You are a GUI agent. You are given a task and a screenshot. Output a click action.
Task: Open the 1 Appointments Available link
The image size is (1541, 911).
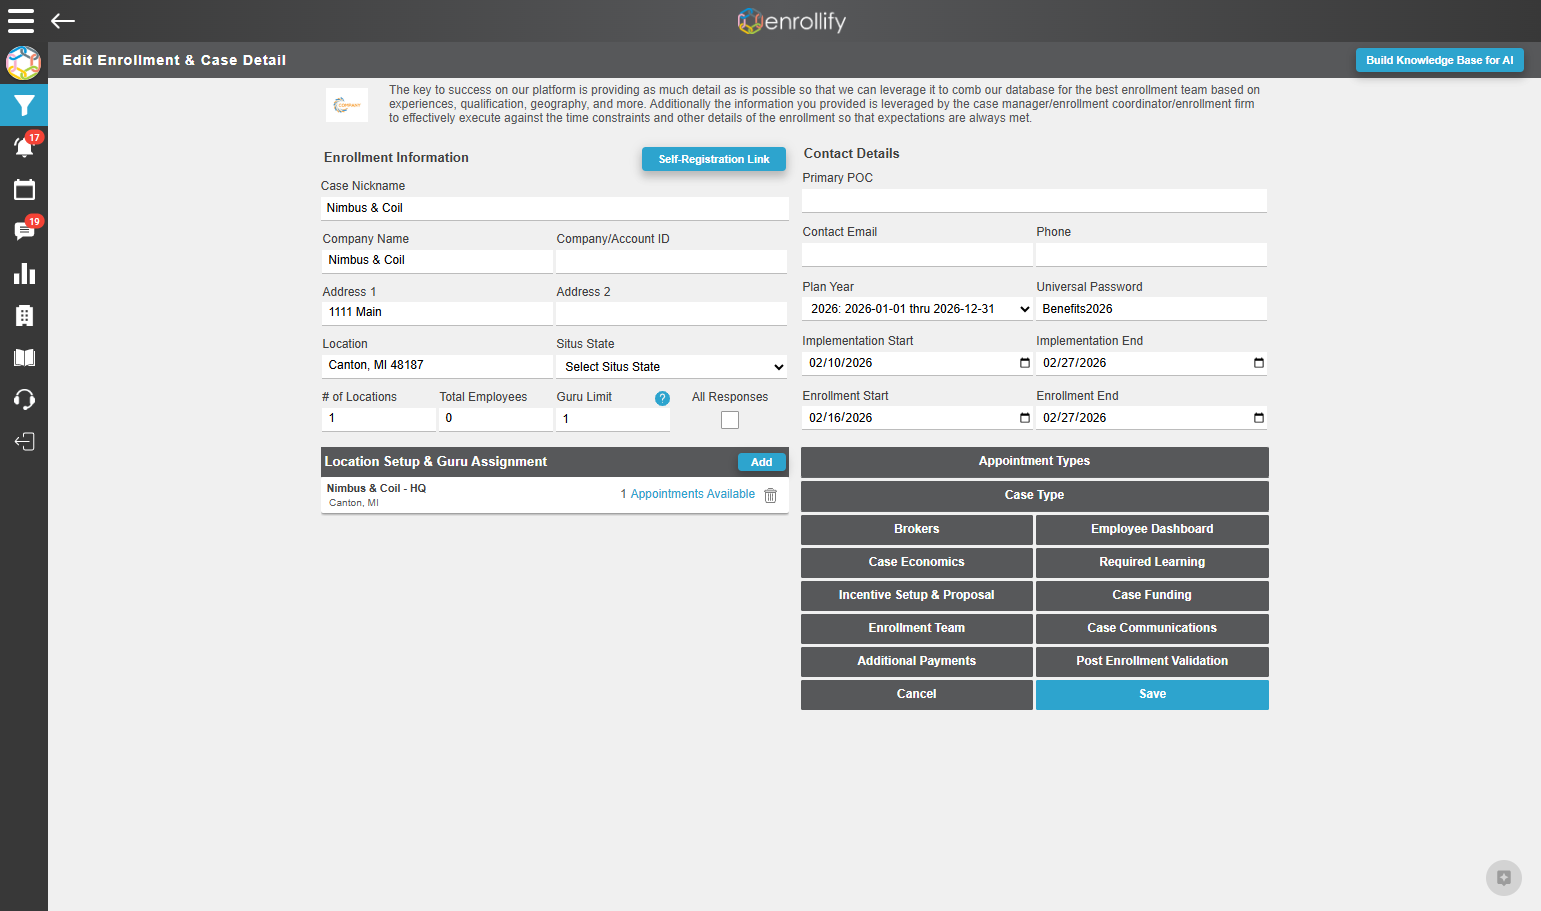point(688,494)
